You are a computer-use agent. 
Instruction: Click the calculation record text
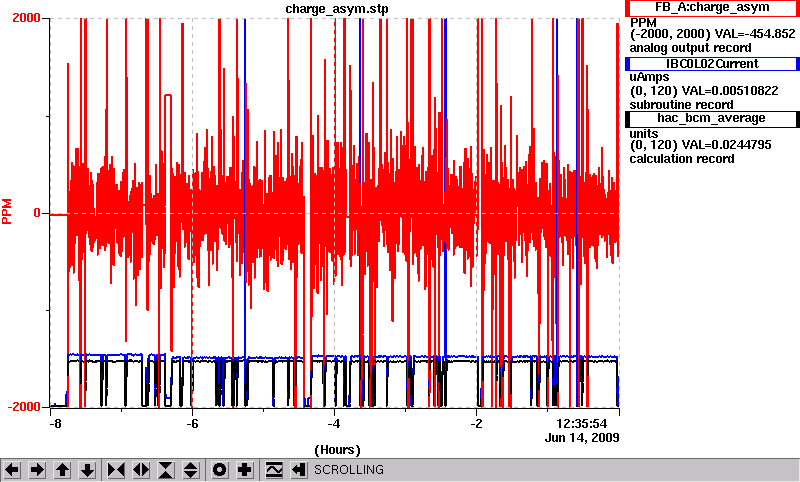[682, 159]
